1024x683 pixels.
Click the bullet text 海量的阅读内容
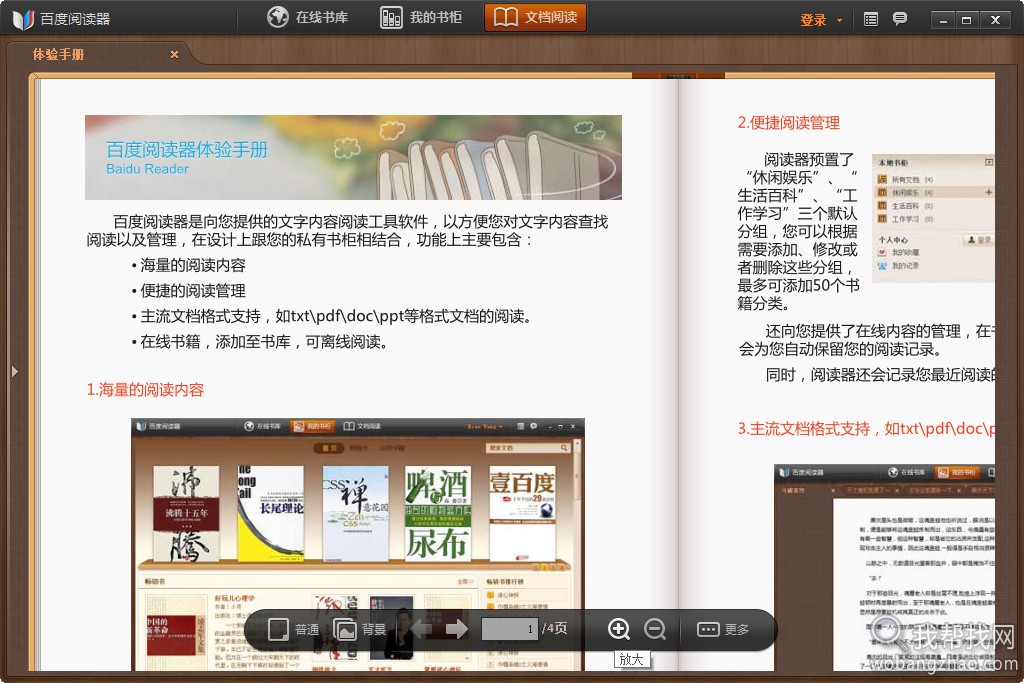pos(193,265)
